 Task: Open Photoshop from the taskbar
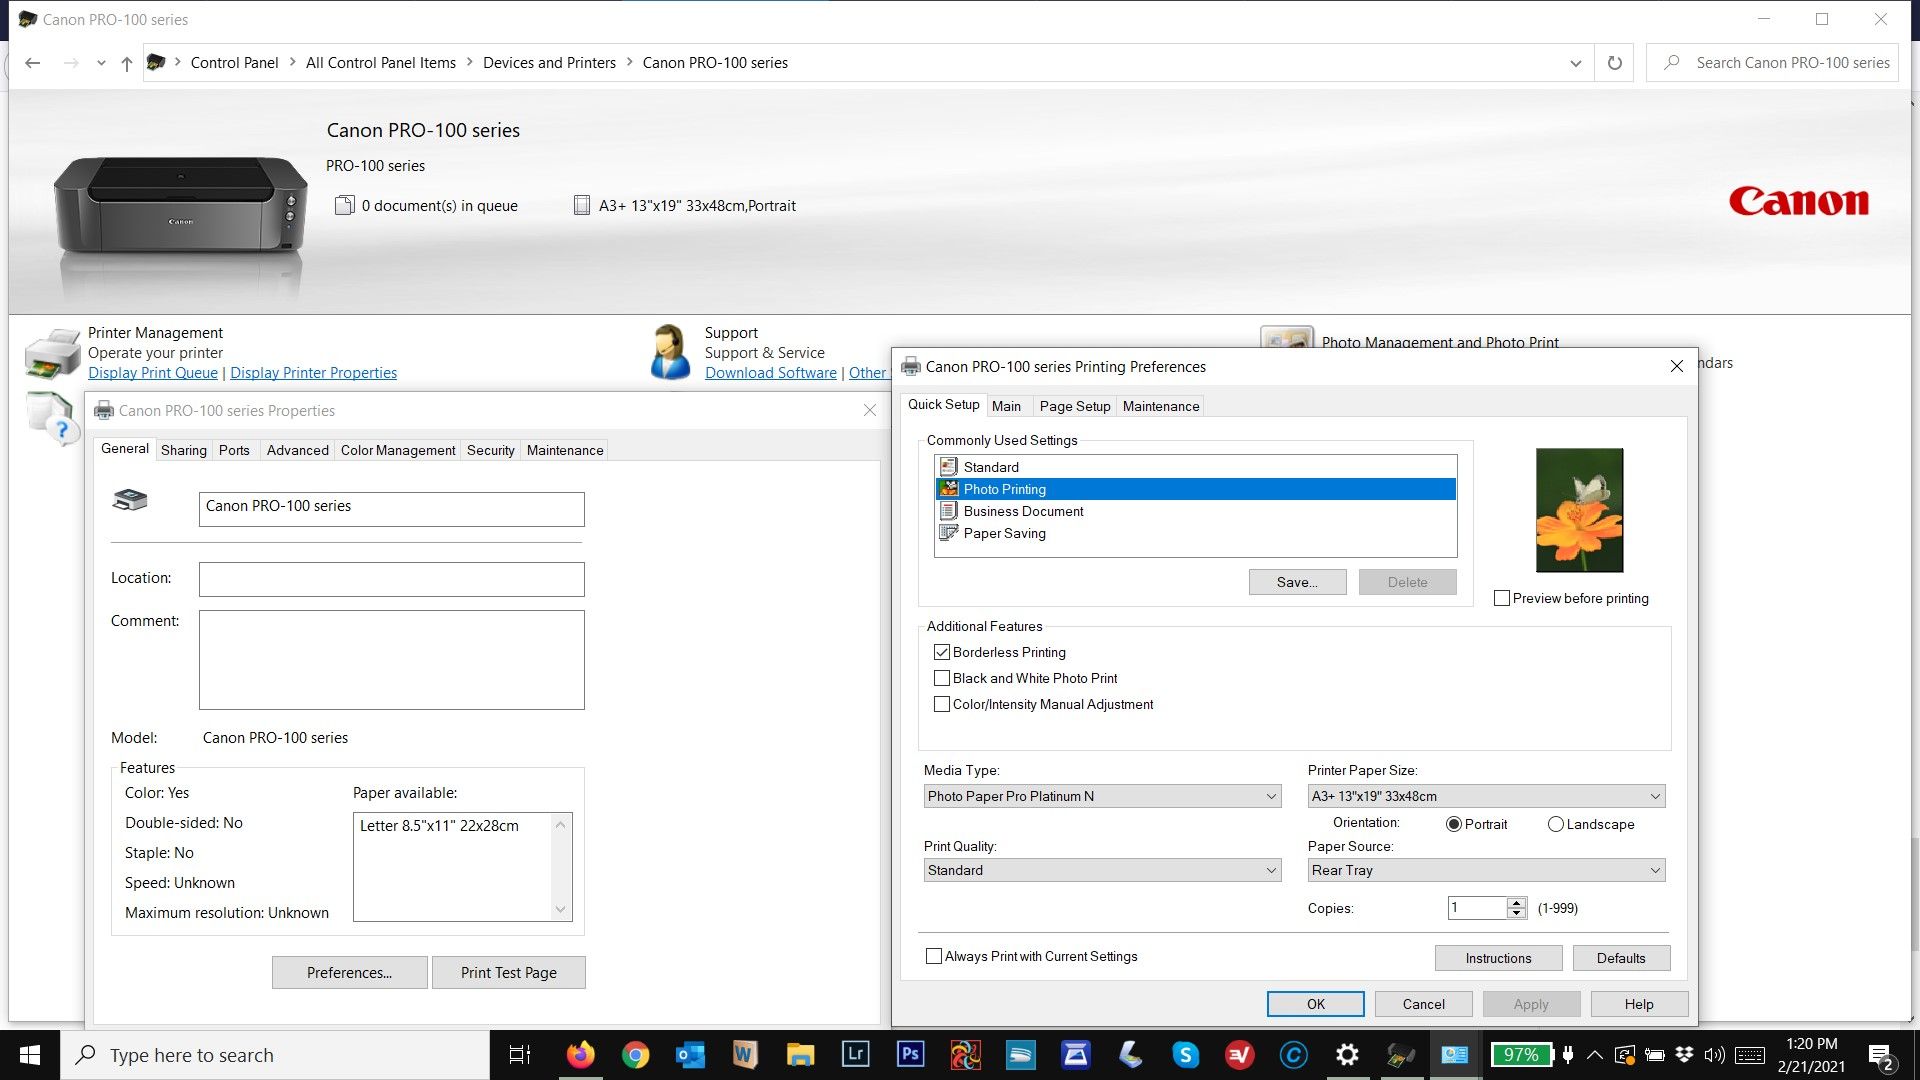tap(910, 1054)
